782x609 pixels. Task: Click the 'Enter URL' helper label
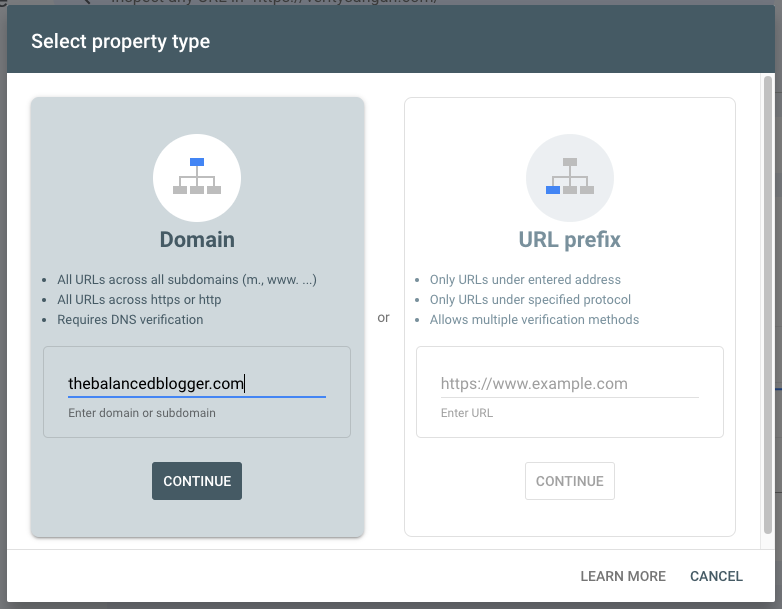coord(466,413)
